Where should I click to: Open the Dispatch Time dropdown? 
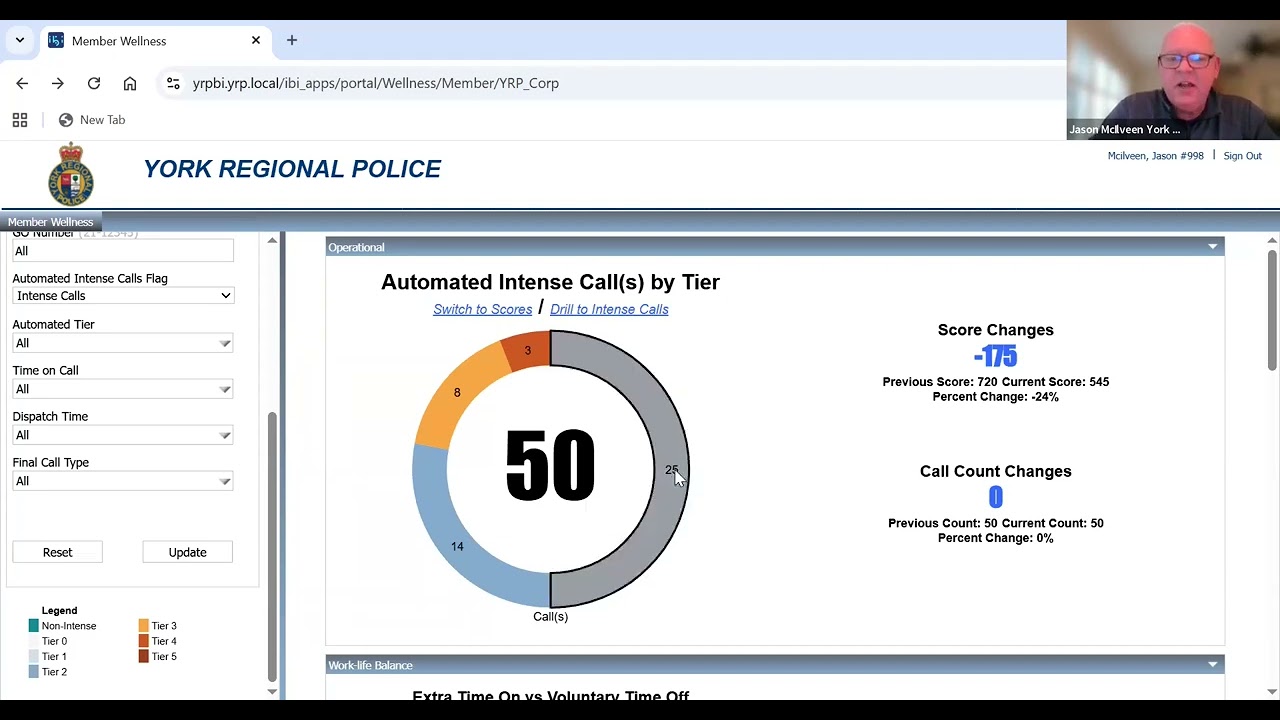tap(123, 435)
